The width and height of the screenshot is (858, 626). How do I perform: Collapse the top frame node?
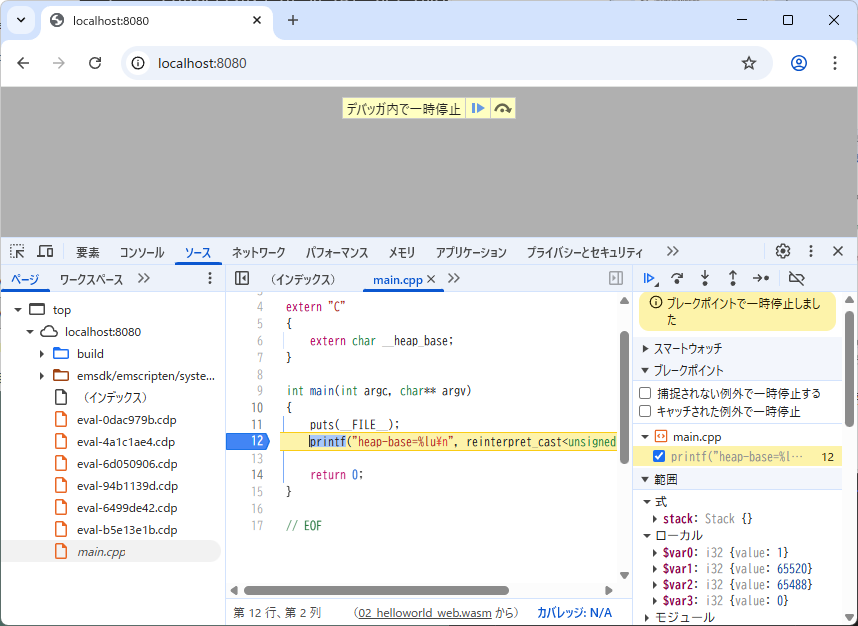pyautogui.click(x=18, y=310)
